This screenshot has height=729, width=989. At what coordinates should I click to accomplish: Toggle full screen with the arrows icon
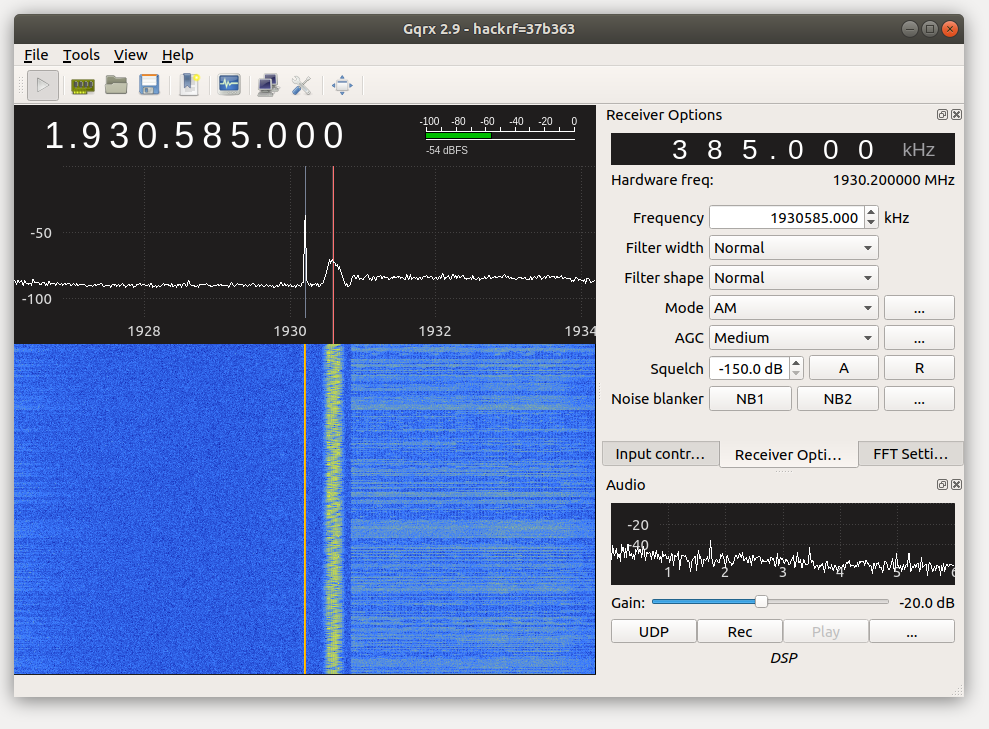tap(342, 86)
